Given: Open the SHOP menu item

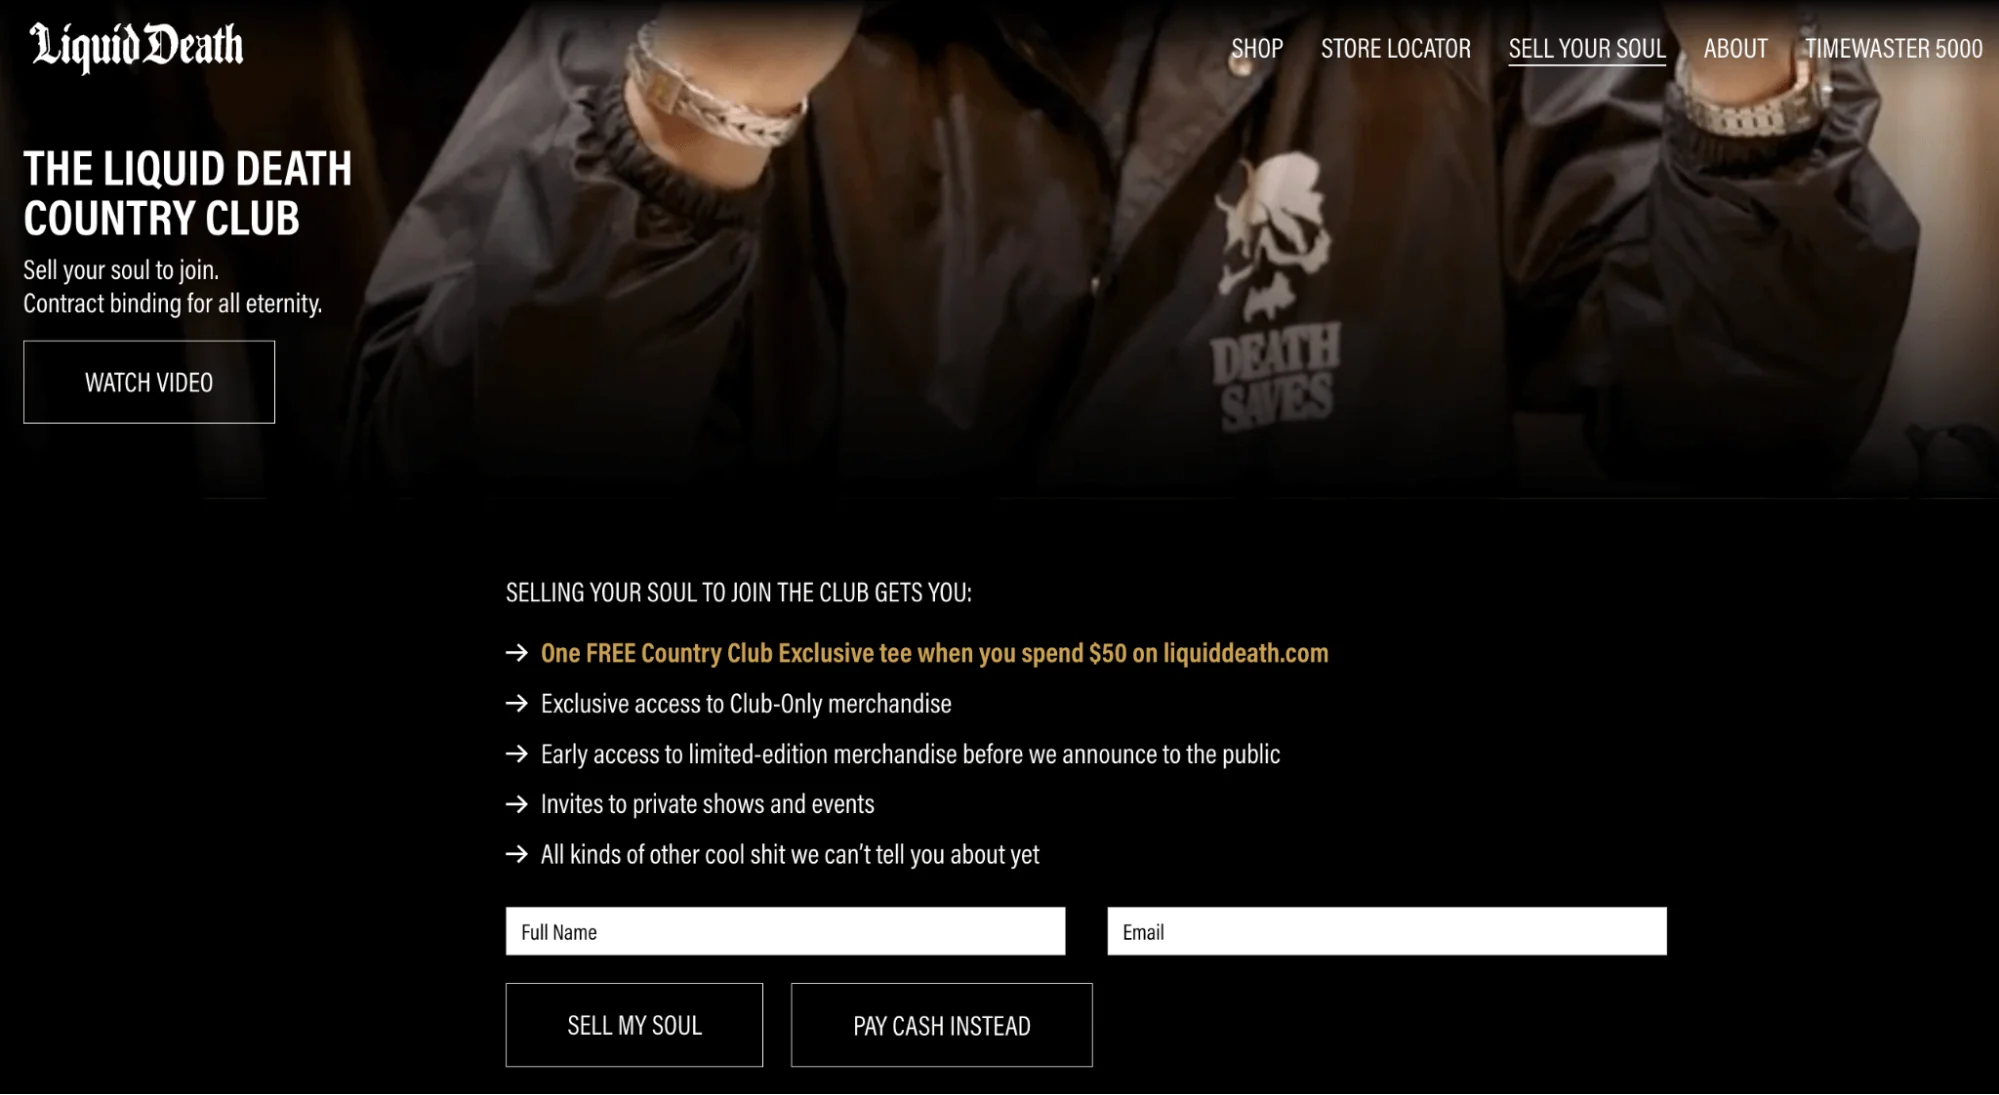Looking at the screenshot, I should tap(1257, 48).
